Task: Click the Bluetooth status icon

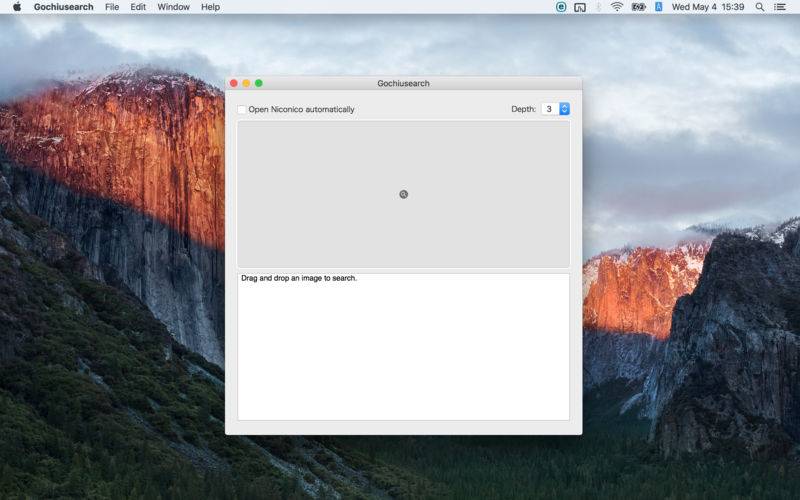Action: (x=598, y=7)
